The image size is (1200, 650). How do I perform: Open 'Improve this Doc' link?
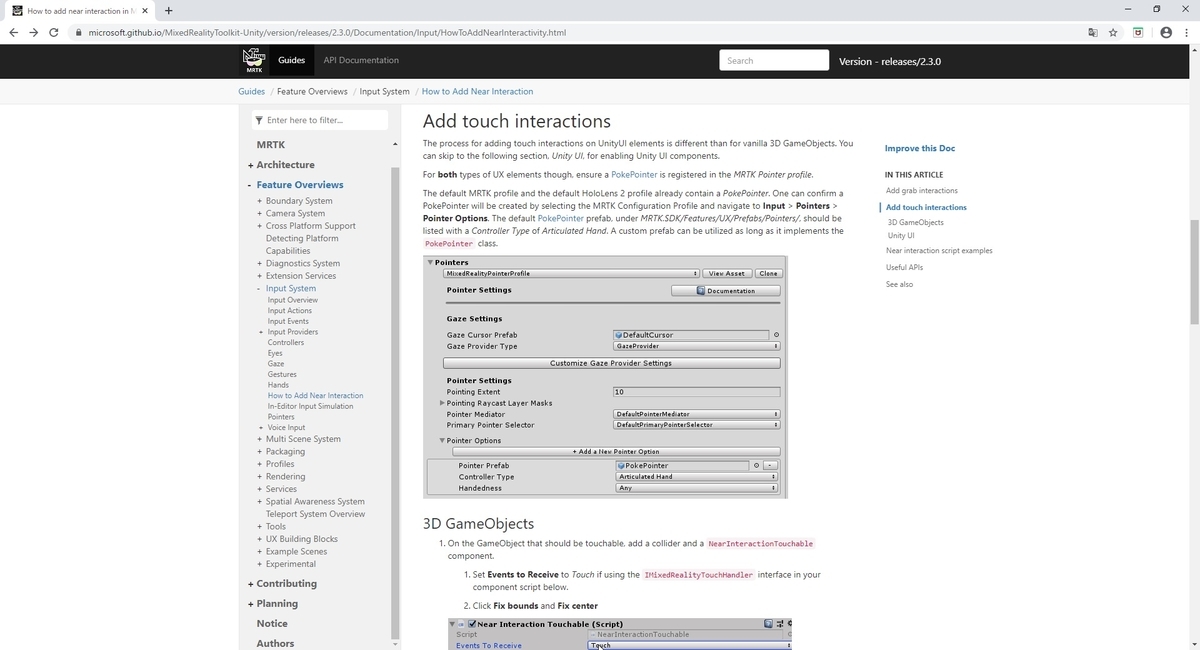(920, 148)
